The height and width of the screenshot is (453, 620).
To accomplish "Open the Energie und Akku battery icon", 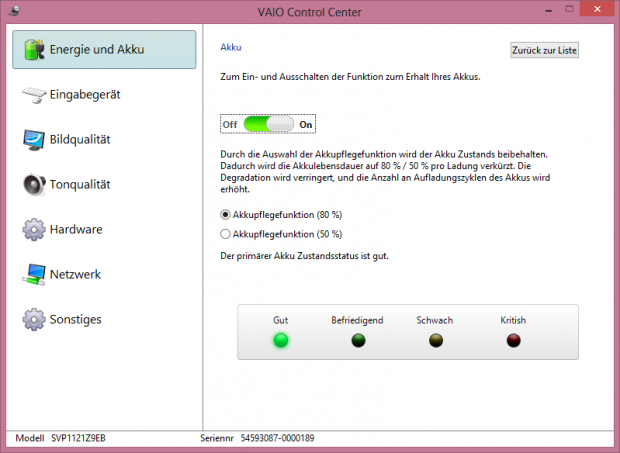I will click(x=34, y=49).
